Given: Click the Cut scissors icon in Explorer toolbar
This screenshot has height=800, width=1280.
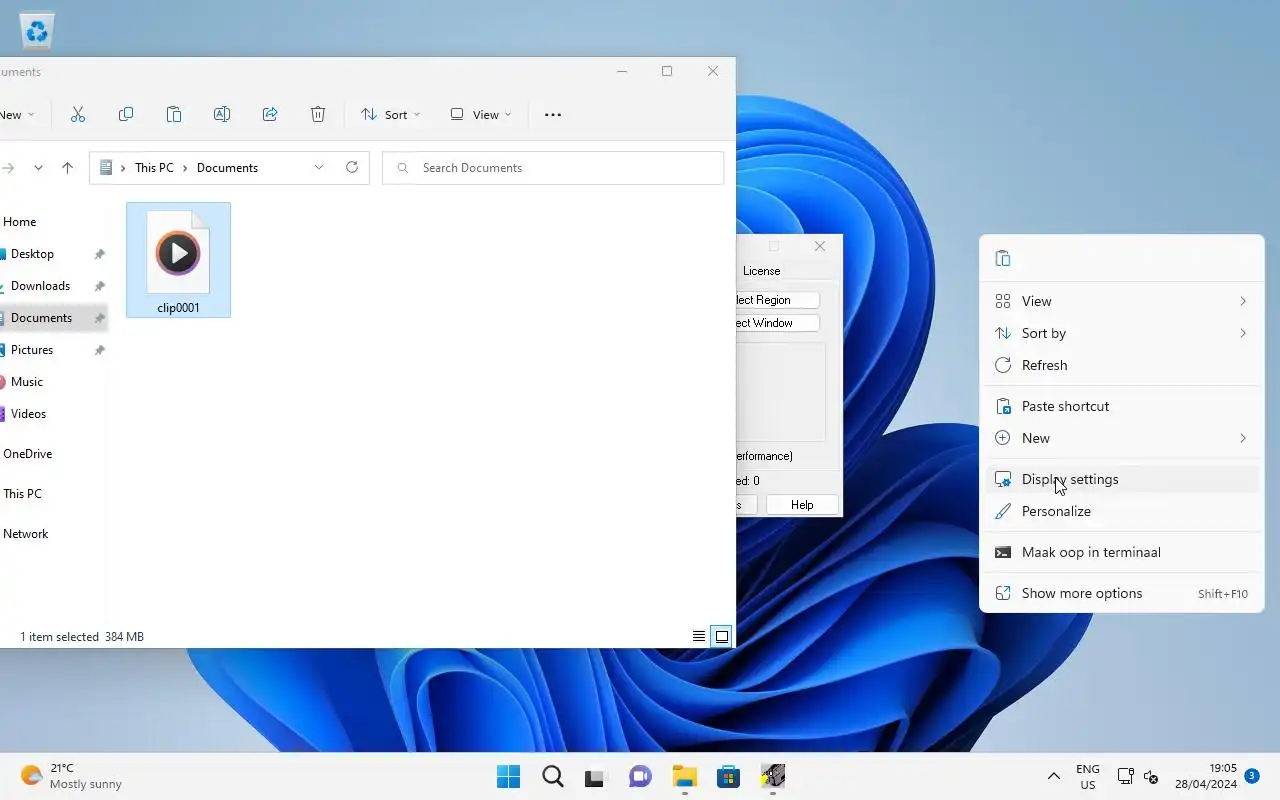Looking at the screenshot, I should [x=78, y=115].
